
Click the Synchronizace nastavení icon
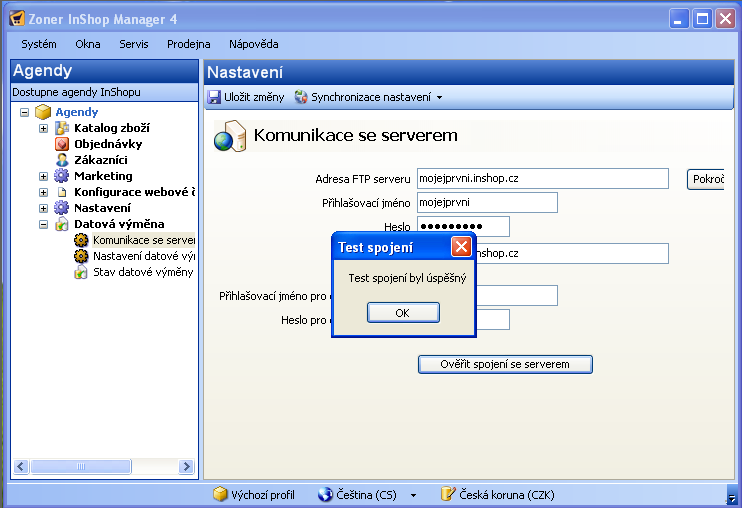301,97
